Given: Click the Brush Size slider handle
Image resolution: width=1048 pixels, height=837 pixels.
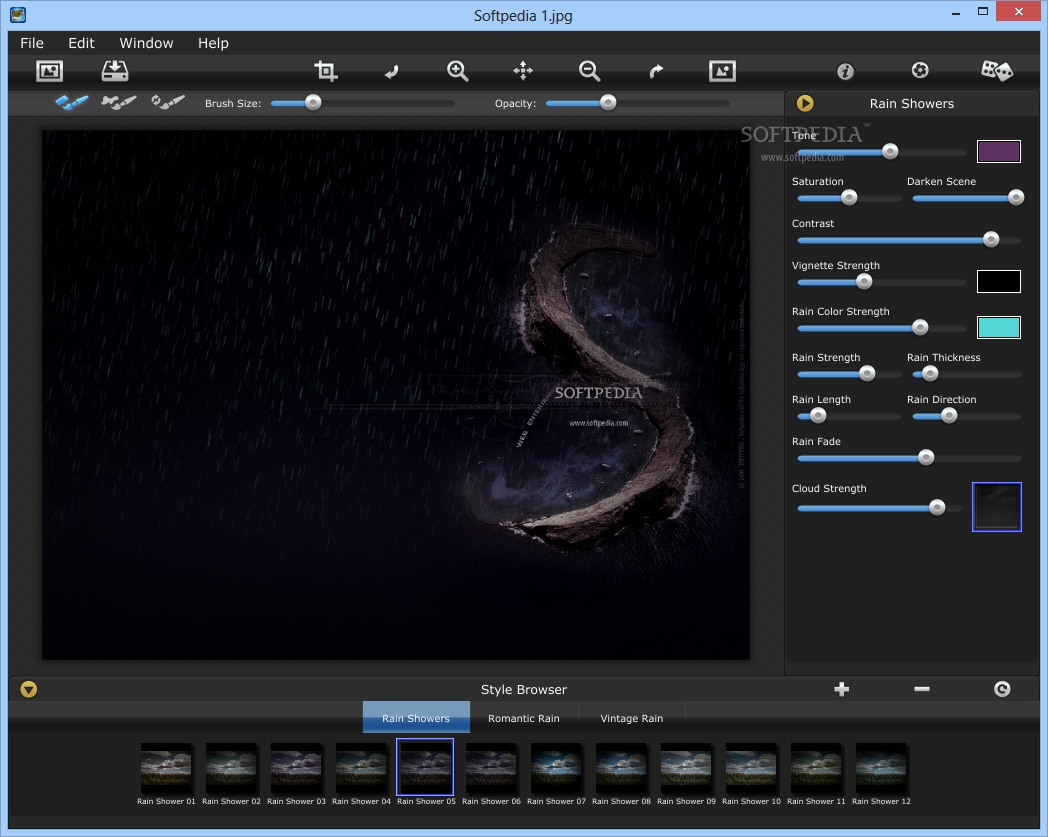Looking at the screenshot, I should tap(313, 102).
